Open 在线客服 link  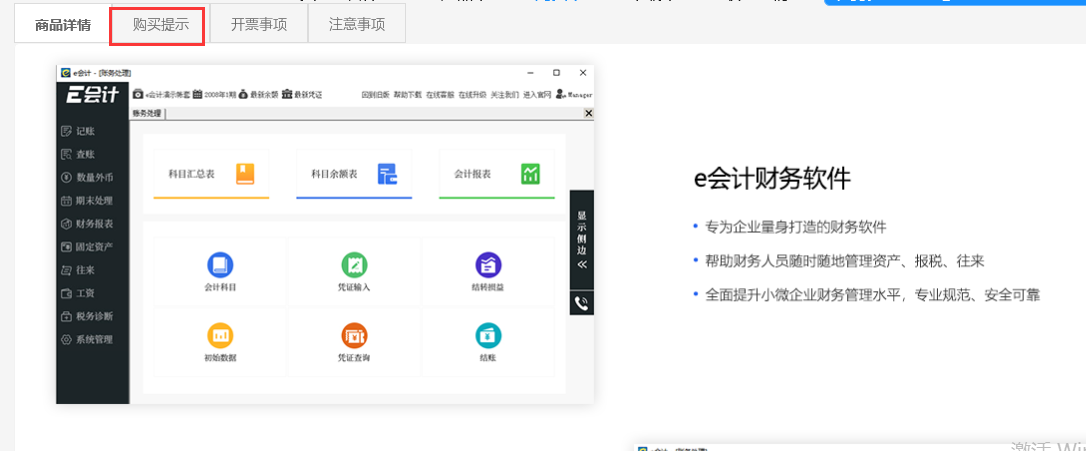(x=440, y=95)
